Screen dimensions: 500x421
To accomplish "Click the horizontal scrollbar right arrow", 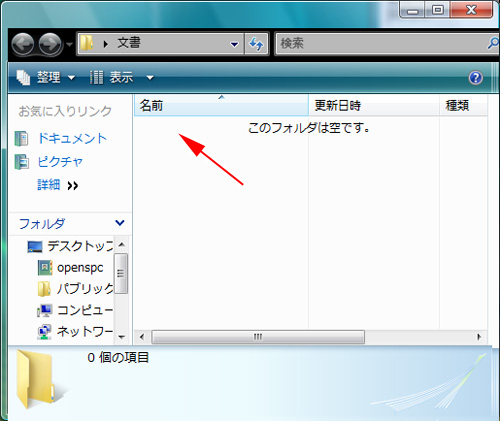I will pos(479,337).
